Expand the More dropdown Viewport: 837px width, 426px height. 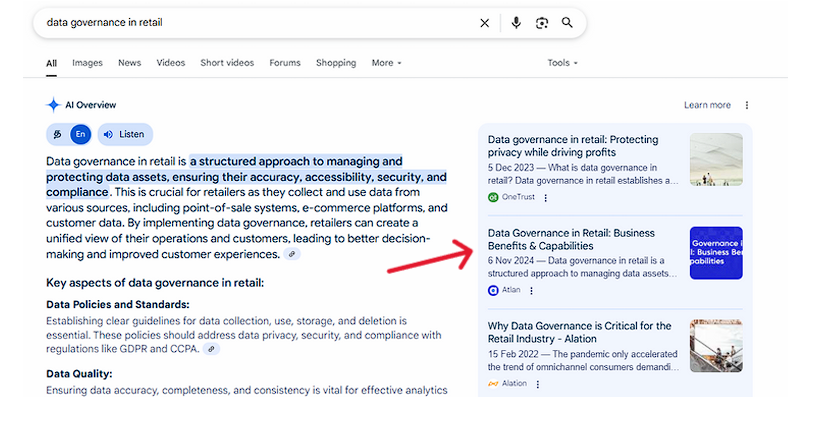(x=386, y=63)
